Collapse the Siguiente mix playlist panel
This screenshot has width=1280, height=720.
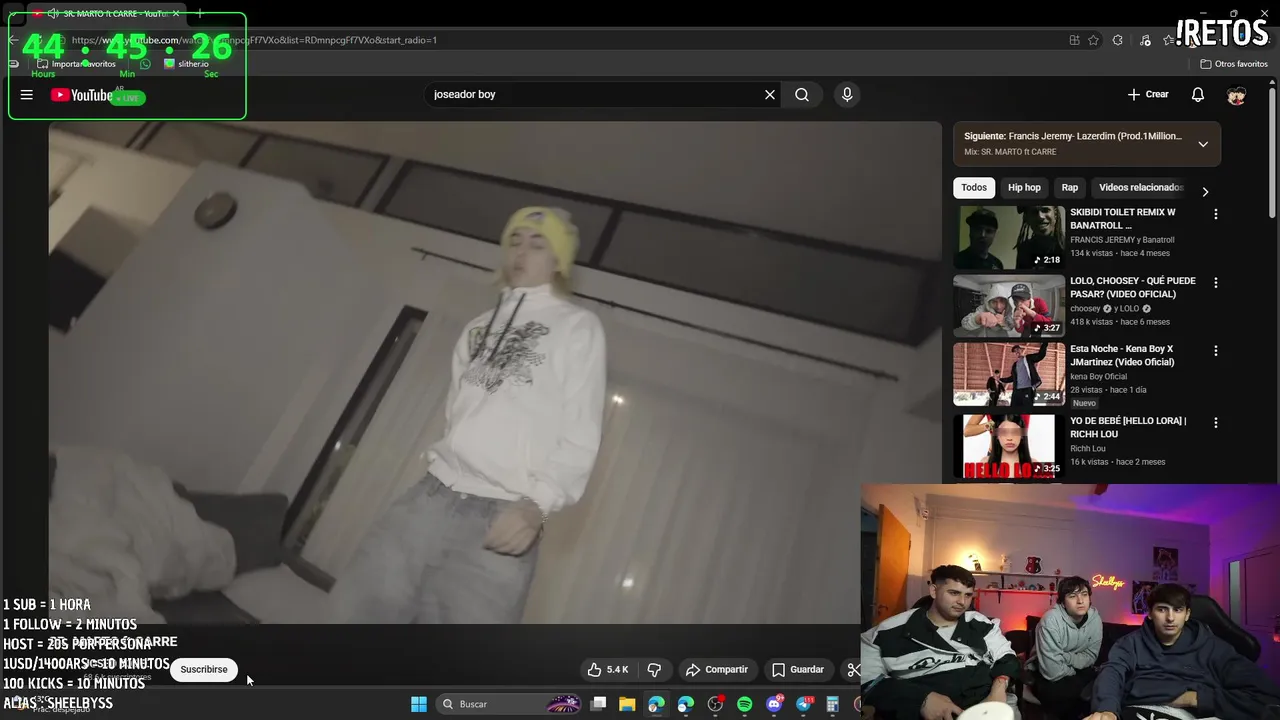pyautogui.click(x=1203, y=144)
